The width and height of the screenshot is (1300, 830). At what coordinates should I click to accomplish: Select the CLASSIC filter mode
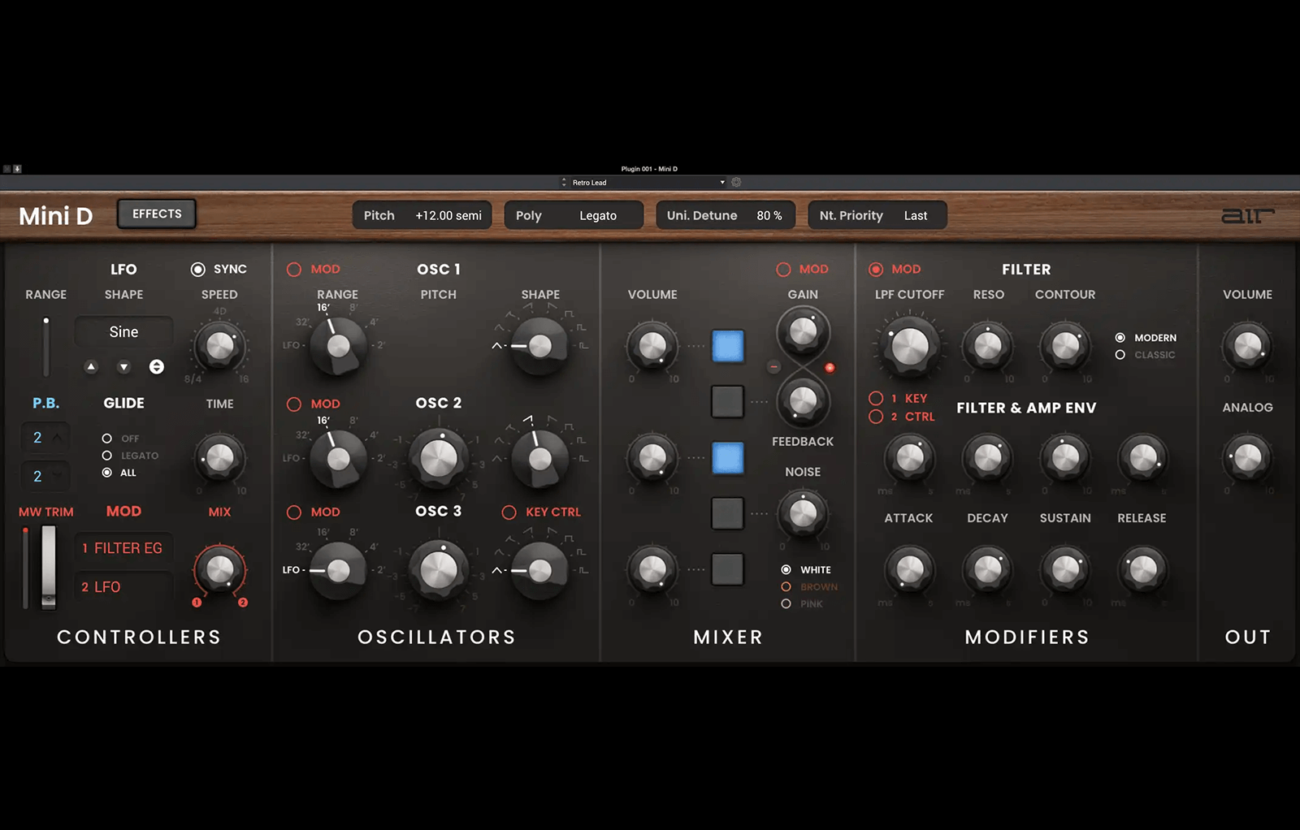click(1120, 355)
